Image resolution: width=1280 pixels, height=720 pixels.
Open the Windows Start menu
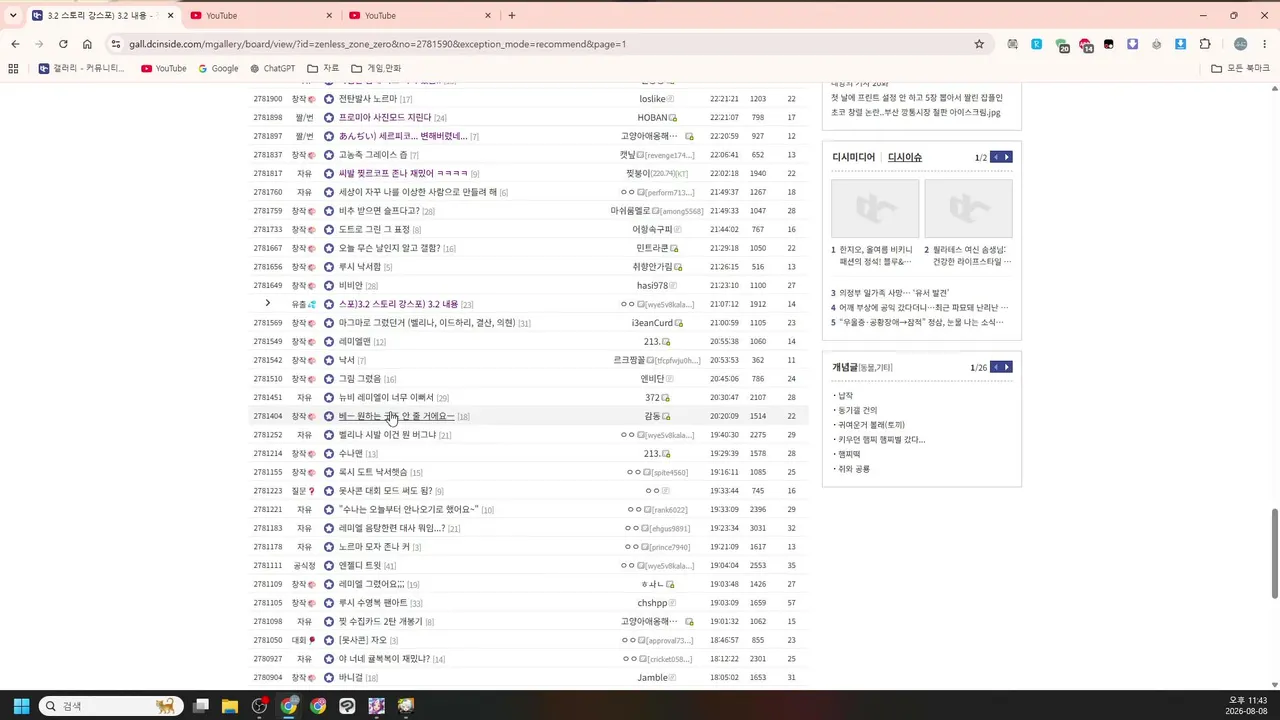coord(21,706)
